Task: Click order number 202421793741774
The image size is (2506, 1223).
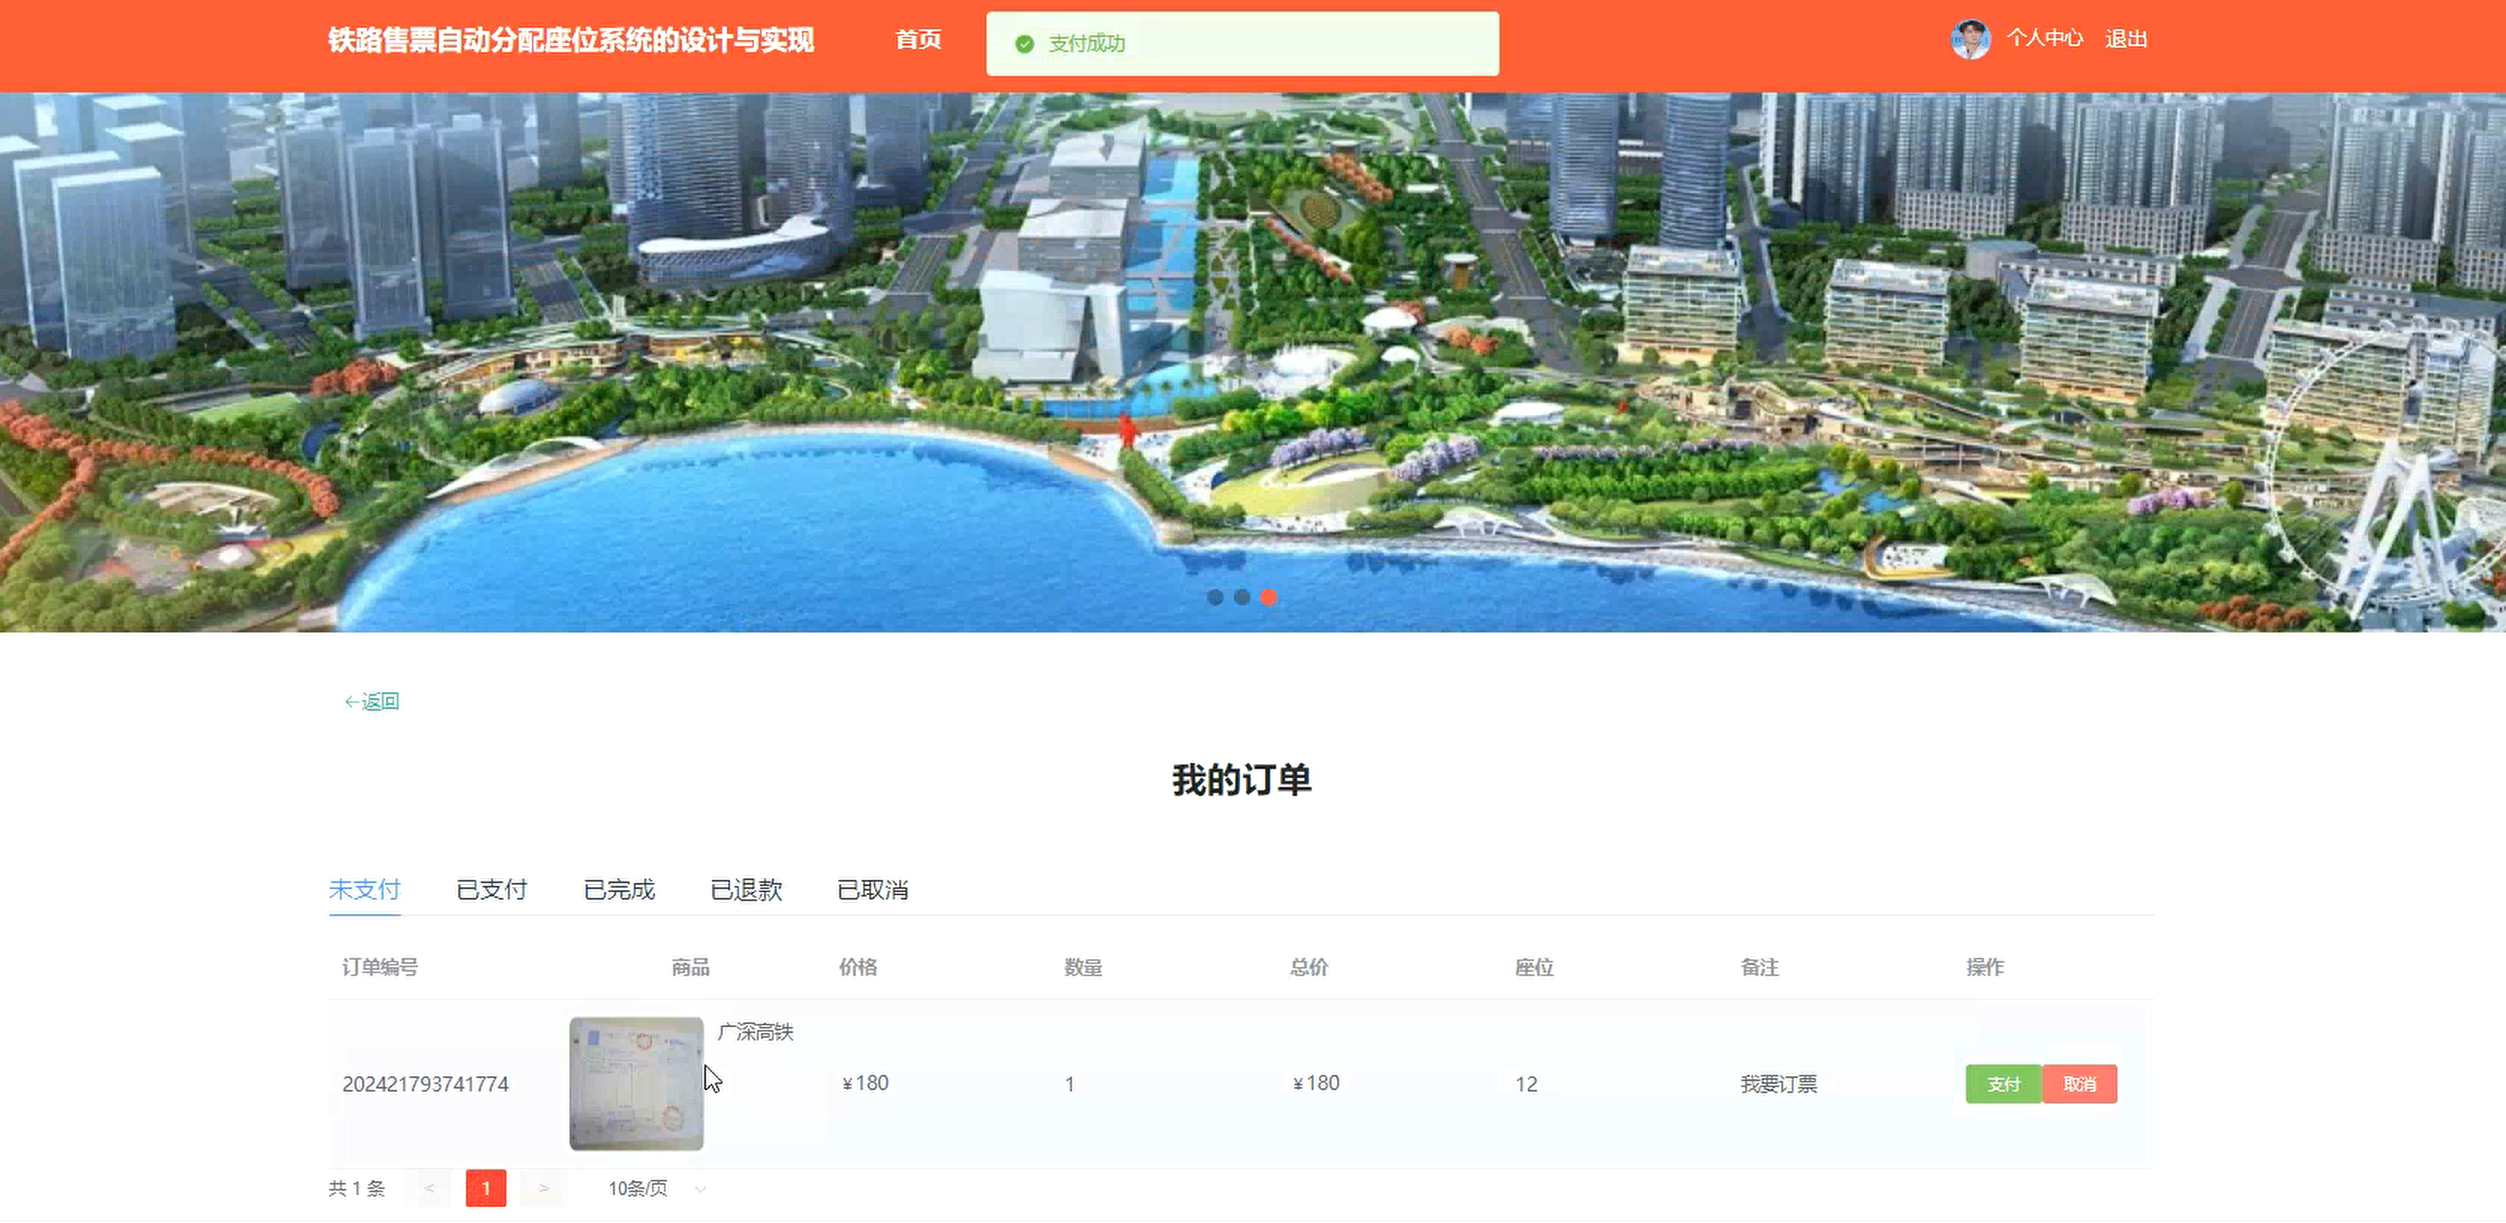Action: (x=425, y=1084)
